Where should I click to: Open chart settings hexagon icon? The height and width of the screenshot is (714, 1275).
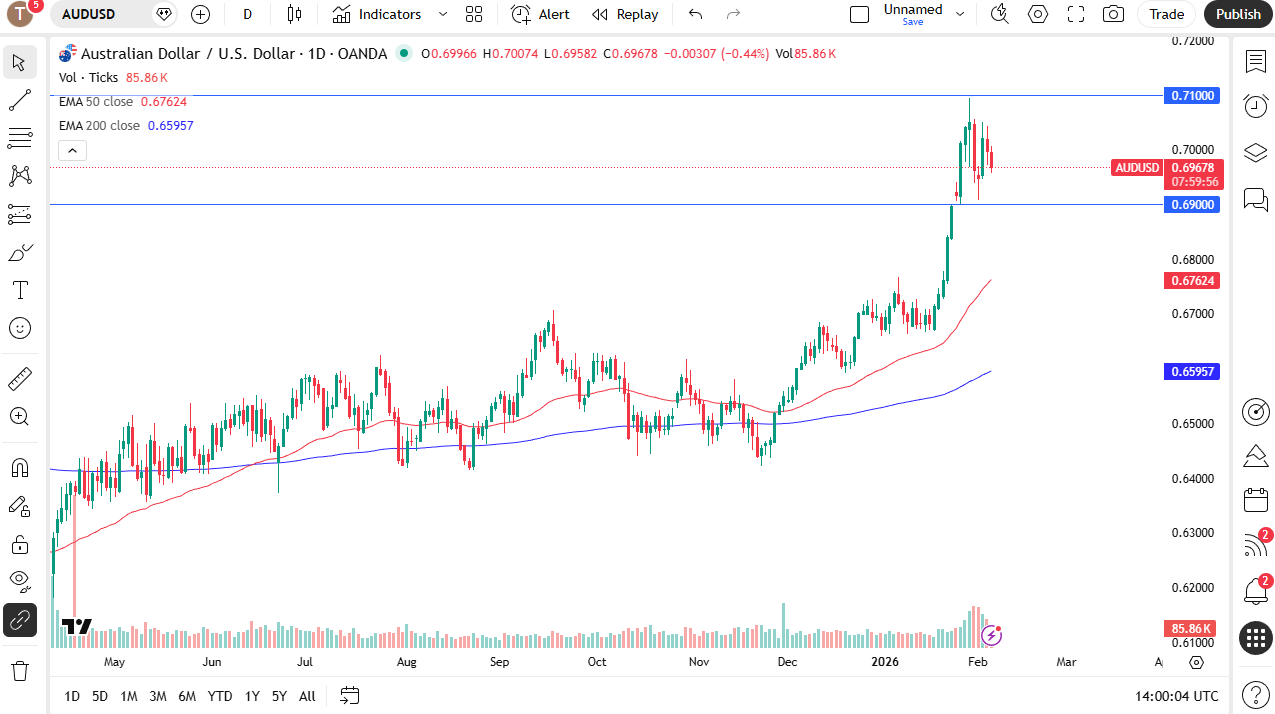pyautogui.click(x=1038, y=14)
